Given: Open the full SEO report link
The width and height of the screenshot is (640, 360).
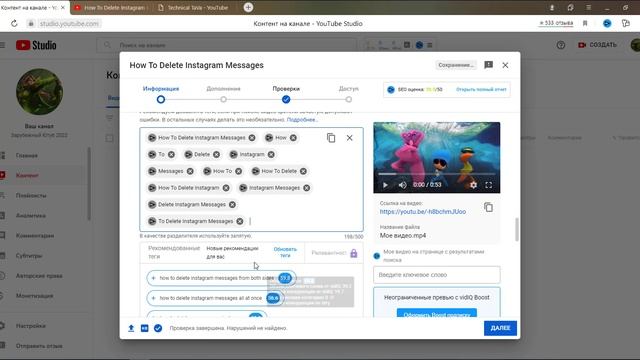Looking at the screenshot, I should point(481,89).
